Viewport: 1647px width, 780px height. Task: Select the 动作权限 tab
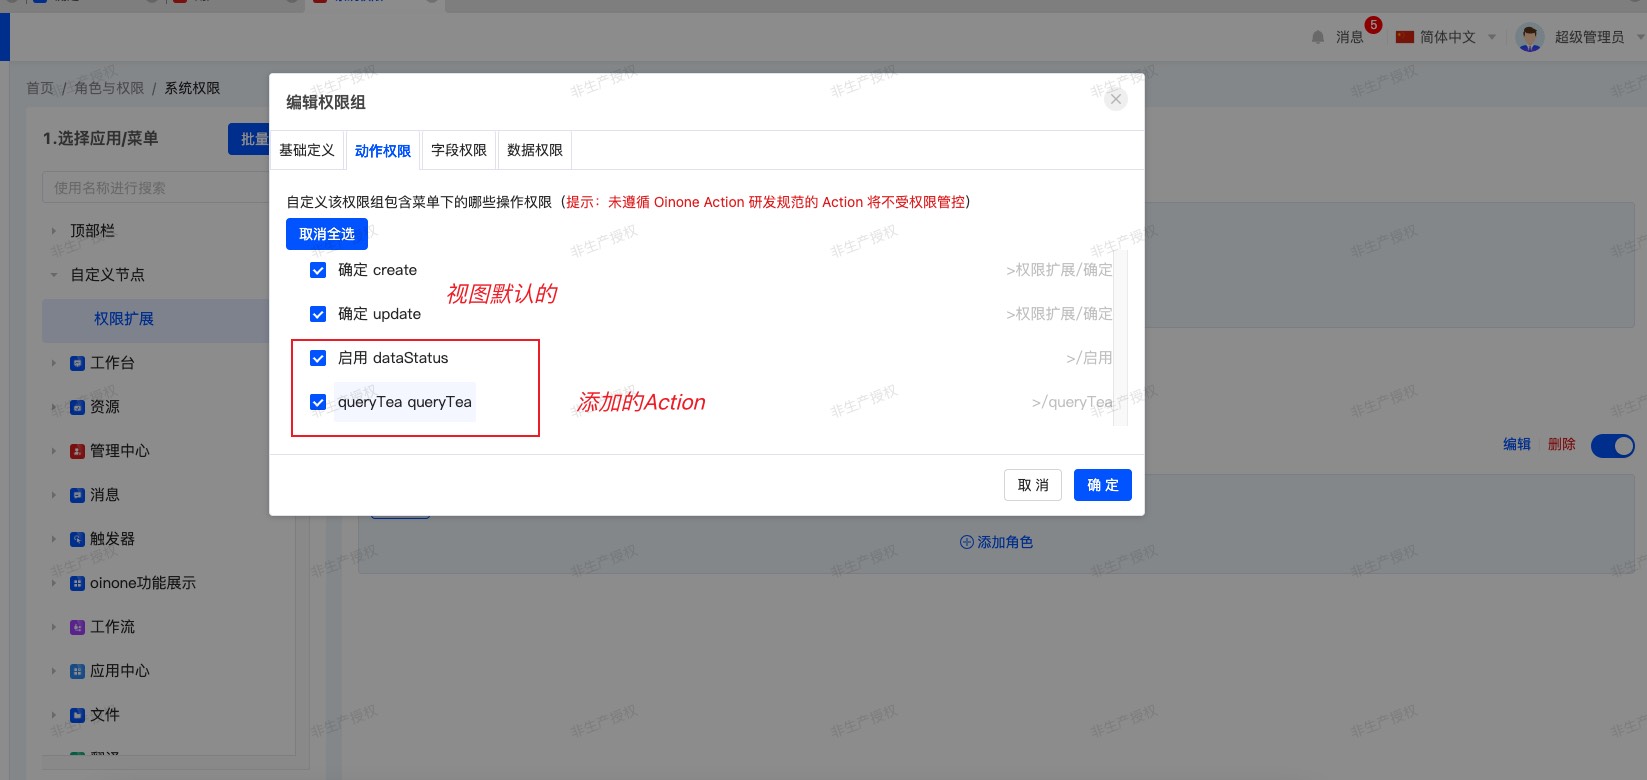coord(383,151)
